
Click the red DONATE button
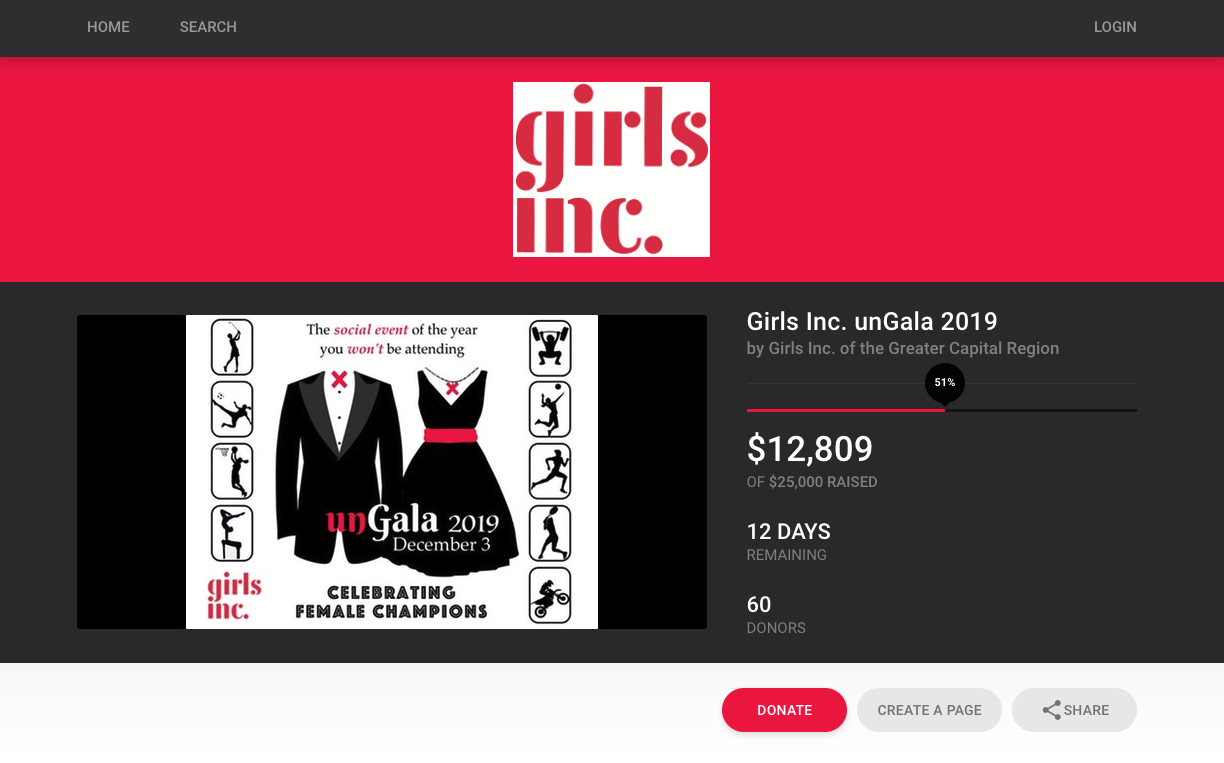pyautogui.click(x=784, y=710)
